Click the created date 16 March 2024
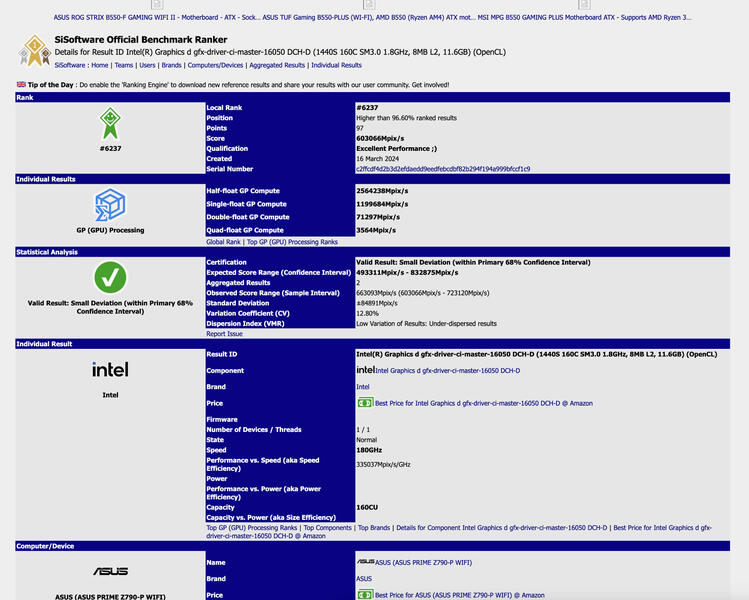The height and width of the screenshot is (600, 749). point(377,159)
